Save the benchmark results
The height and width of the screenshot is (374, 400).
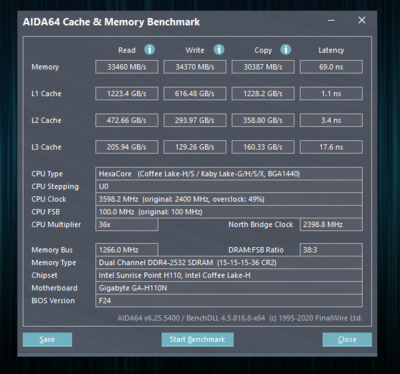[x=47, y=339]
